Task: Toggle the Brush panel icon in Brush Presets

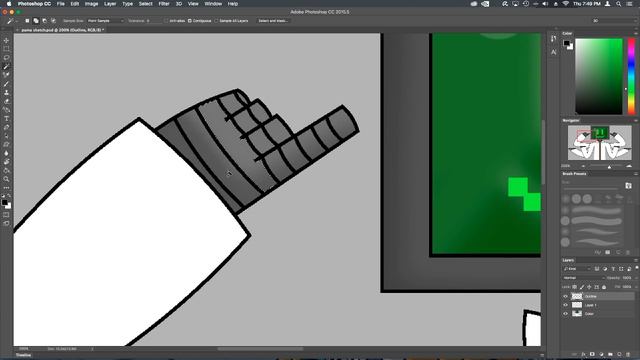Action: coord(628,186)
